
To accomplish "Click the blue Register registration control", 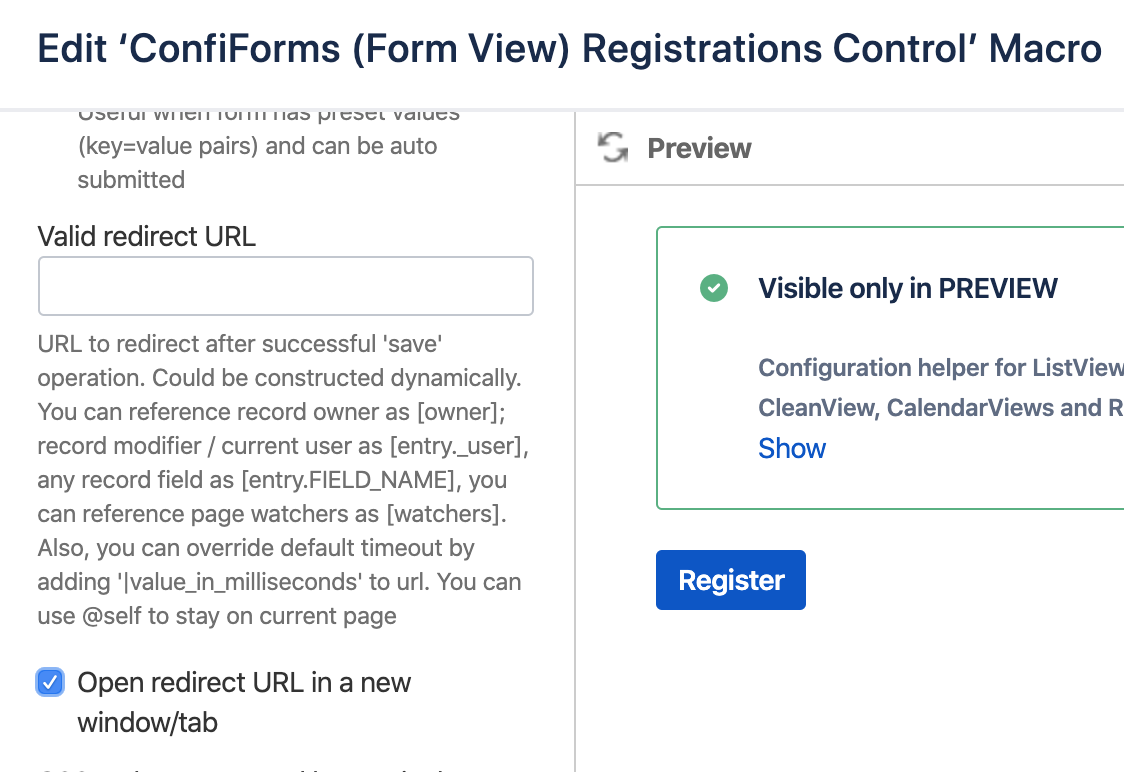I will [730, 580].
